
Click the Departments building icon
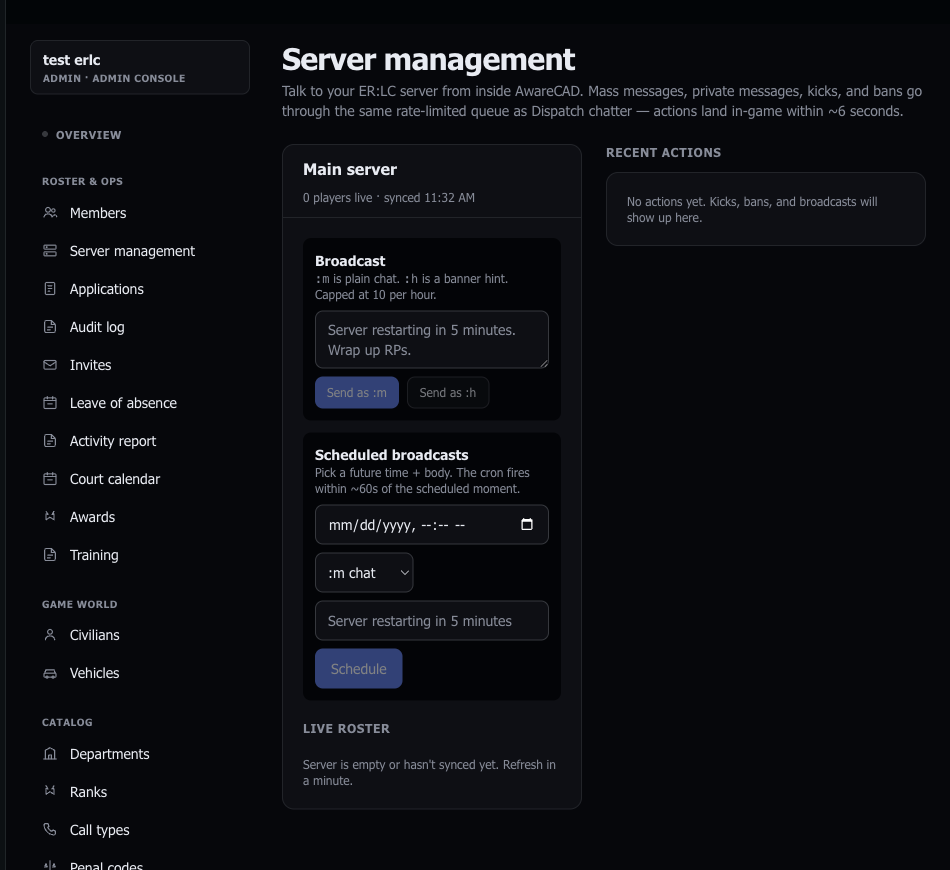pyautogui.click(x=50, y=754)
